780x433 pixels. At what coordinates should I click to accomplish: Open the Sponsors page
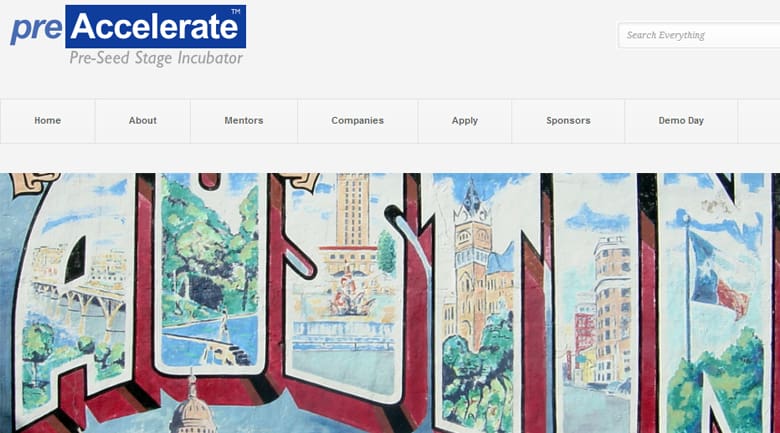pyautogui.click(x=568, y=121)
